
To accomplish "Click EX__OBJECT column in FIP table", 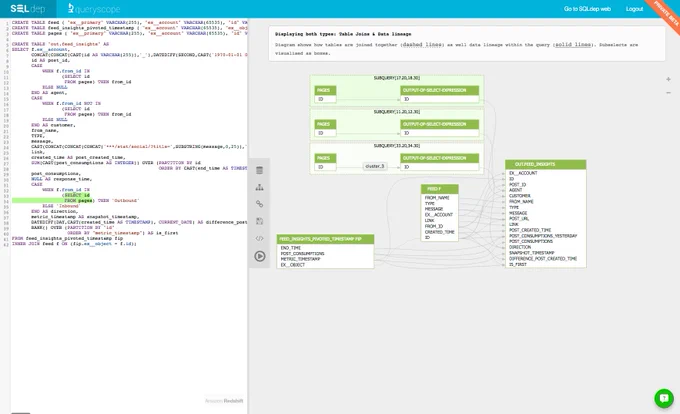I will pos(293,265).
